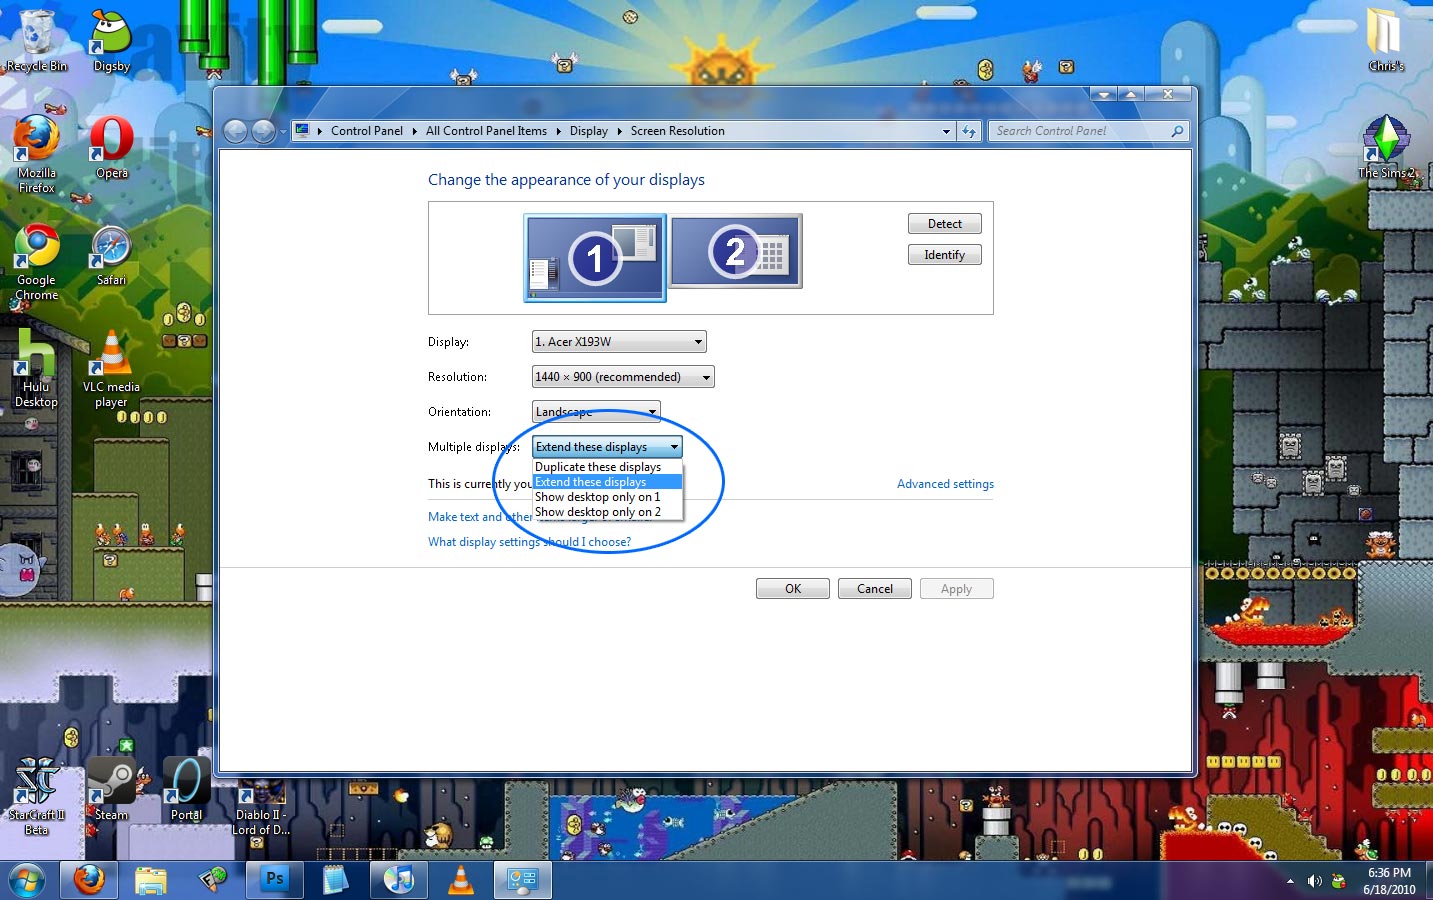Expand the arrow after All Control Panel Items
Screen dimensions: 1433x900
coord(558,131)
